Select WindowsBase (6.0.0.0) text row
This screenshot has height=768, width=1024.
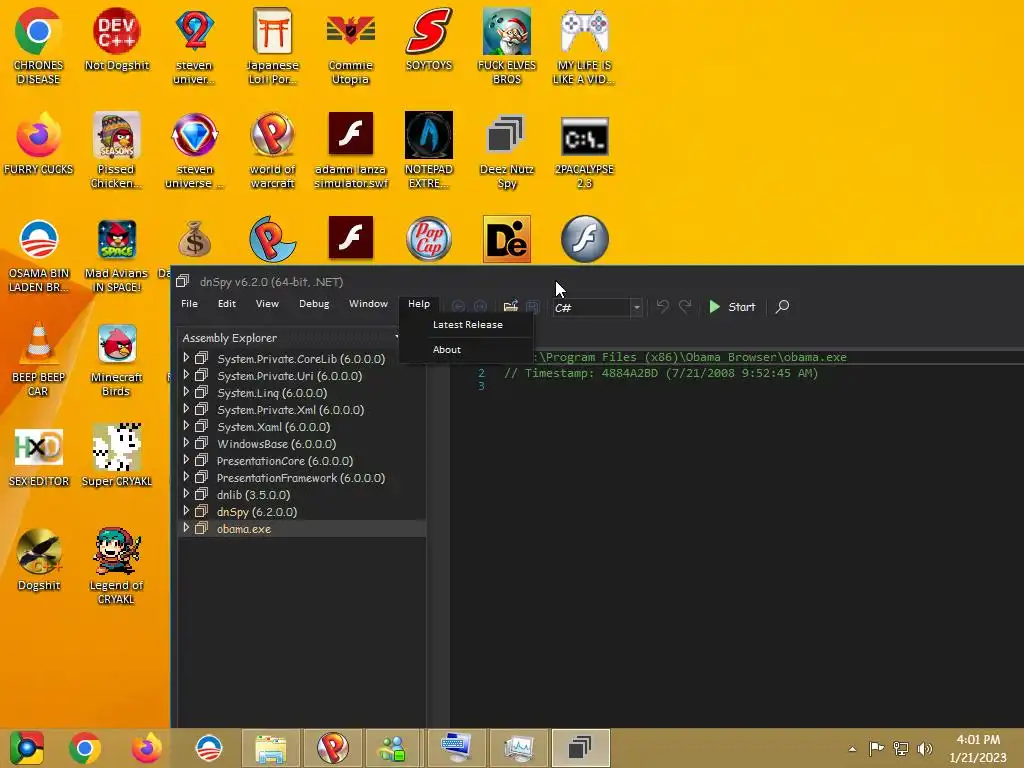(276, 443)
